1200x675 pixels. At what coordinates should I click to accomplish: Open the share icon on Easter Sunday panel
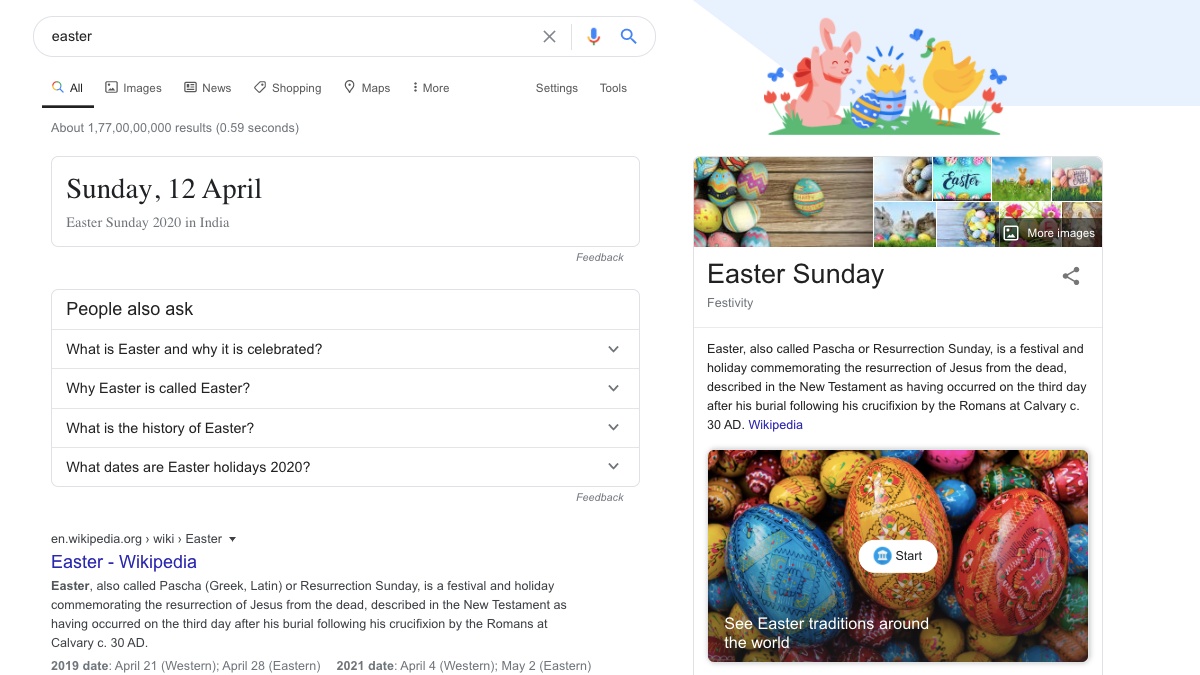[1071, 276]
